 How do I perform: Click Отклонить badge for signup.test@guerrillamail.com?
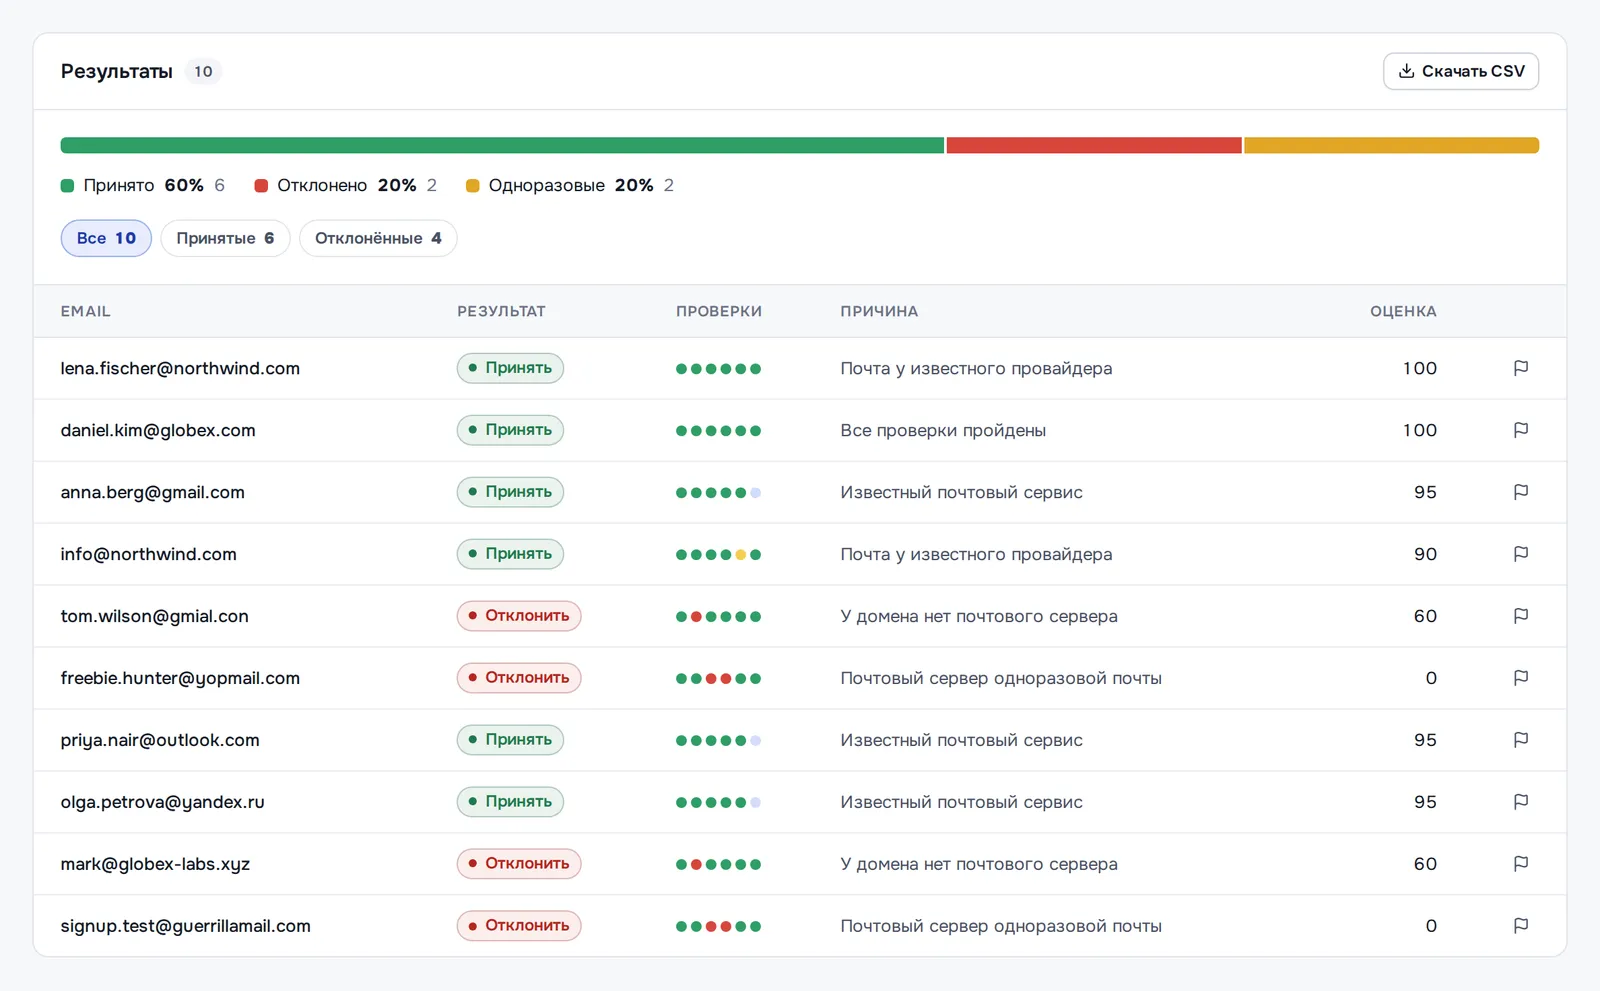(x=519, y=926)
